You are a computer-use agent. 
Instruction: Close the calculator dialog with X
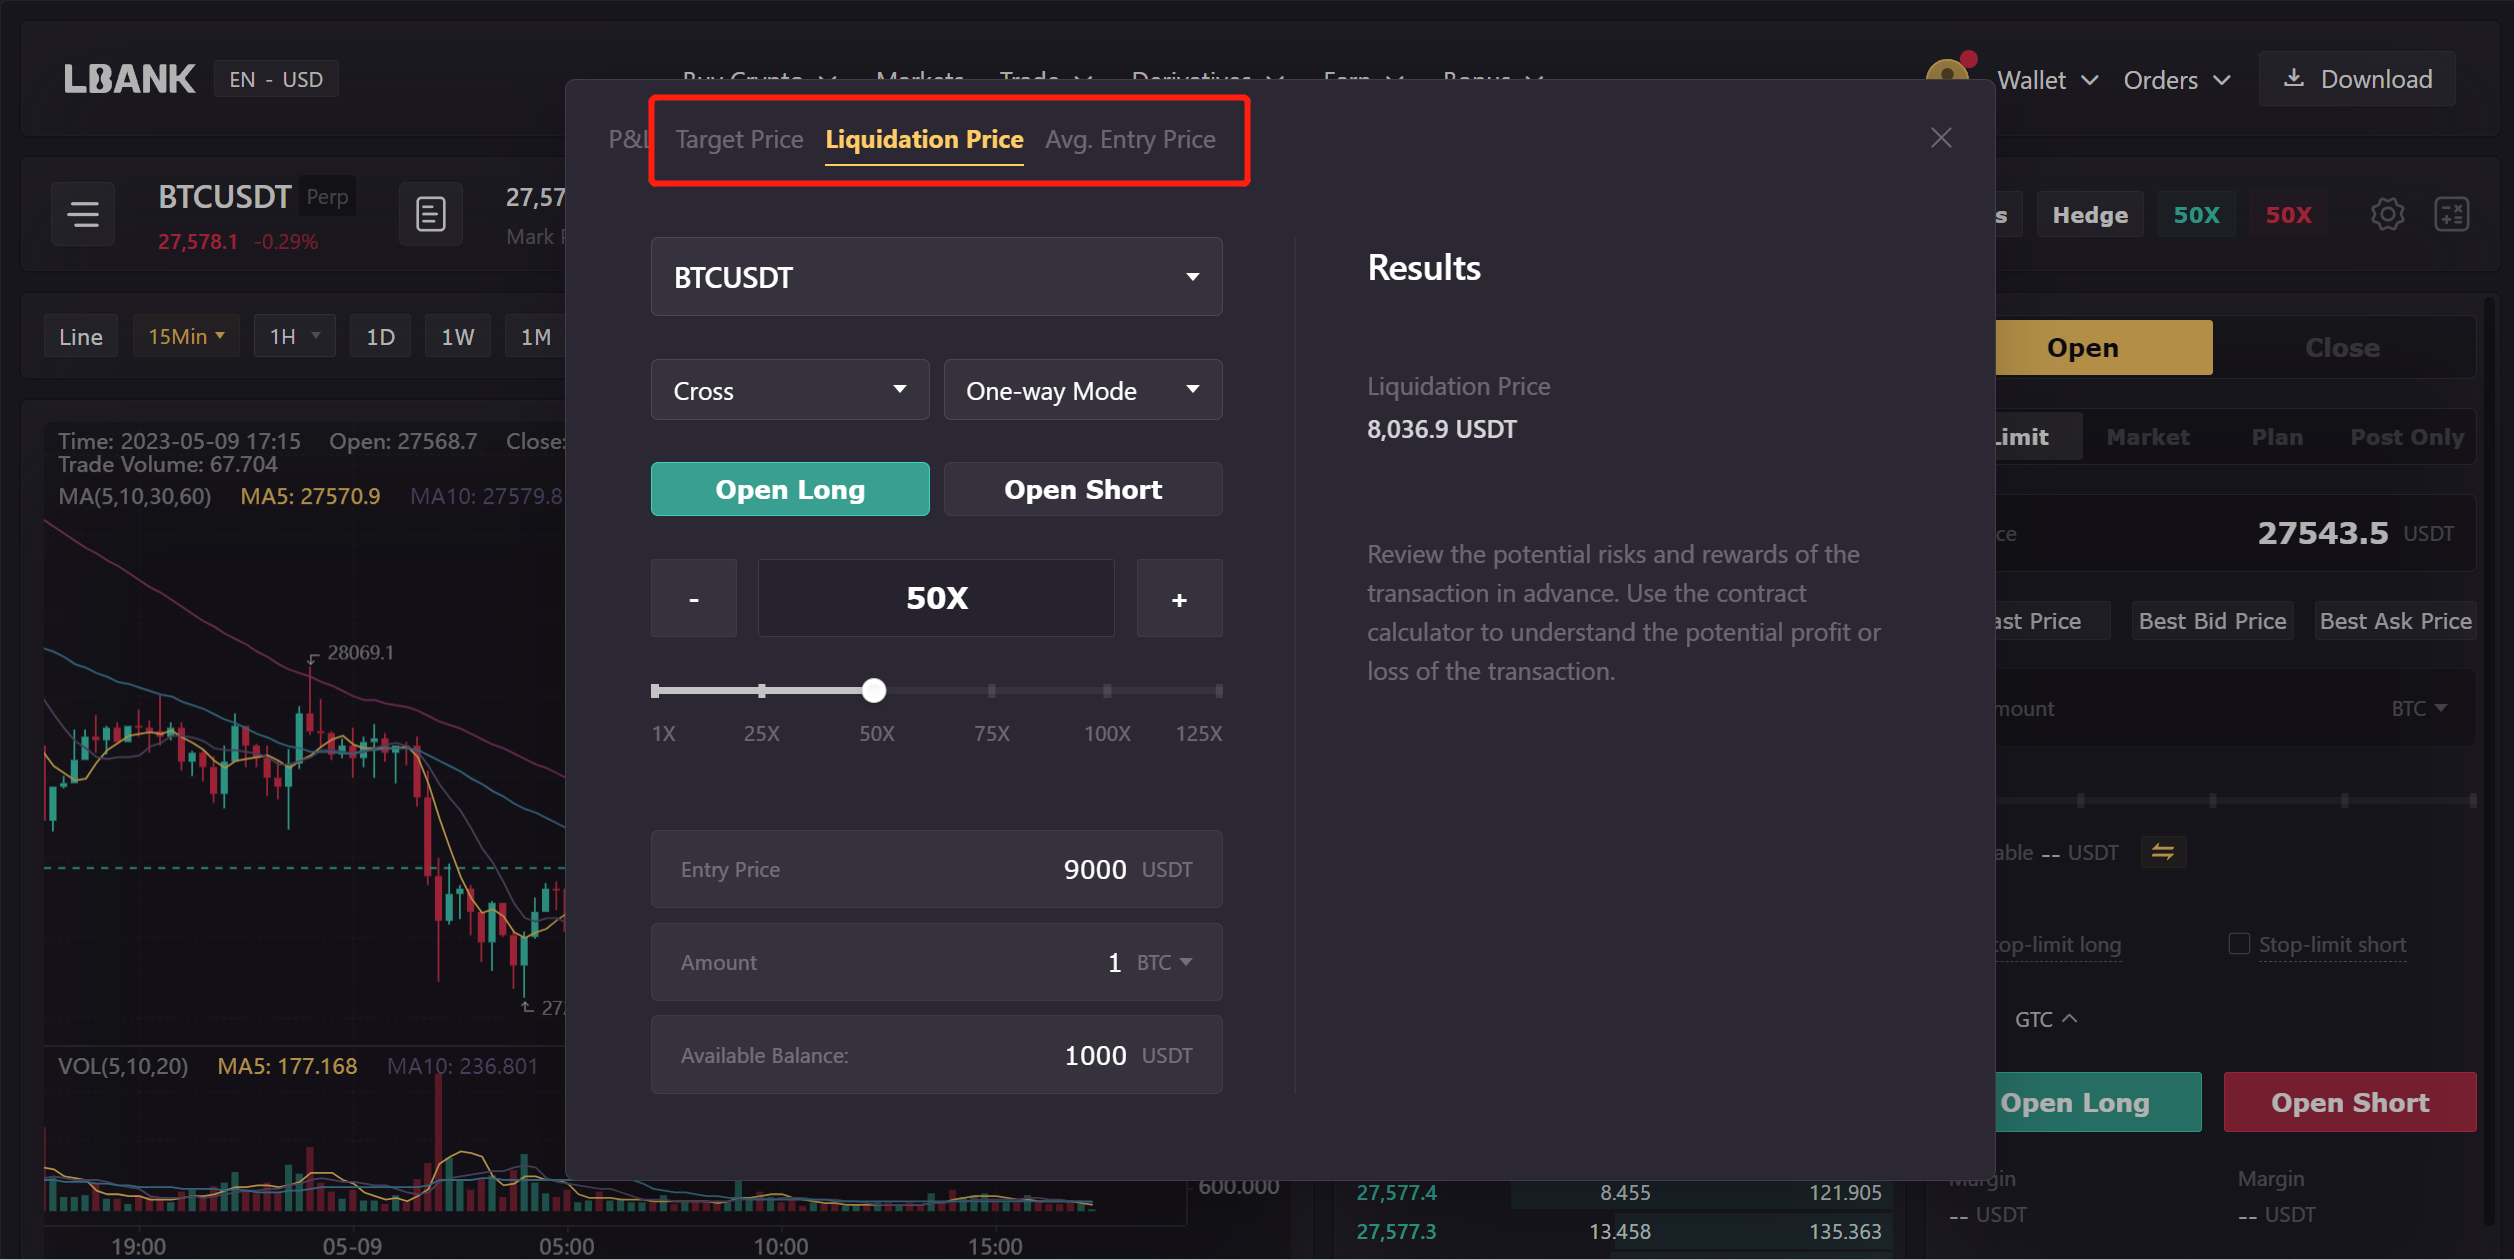(x=1940, y=138)
